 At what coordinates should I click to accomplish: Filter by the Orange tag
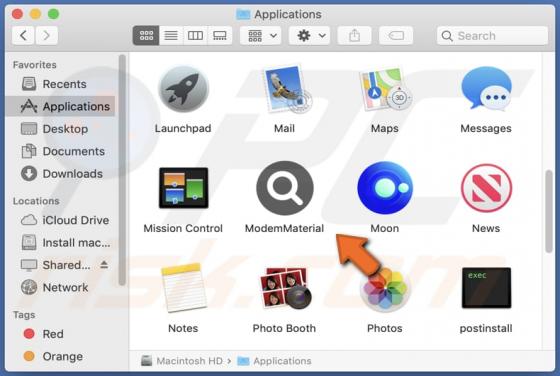[x=61, y=356]
